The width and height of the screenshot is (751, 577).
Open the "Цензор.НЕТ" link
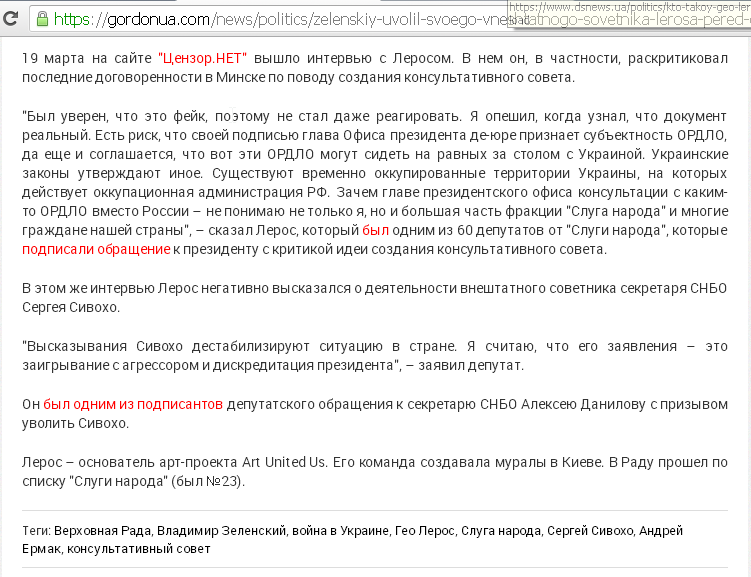click(203, 58)
